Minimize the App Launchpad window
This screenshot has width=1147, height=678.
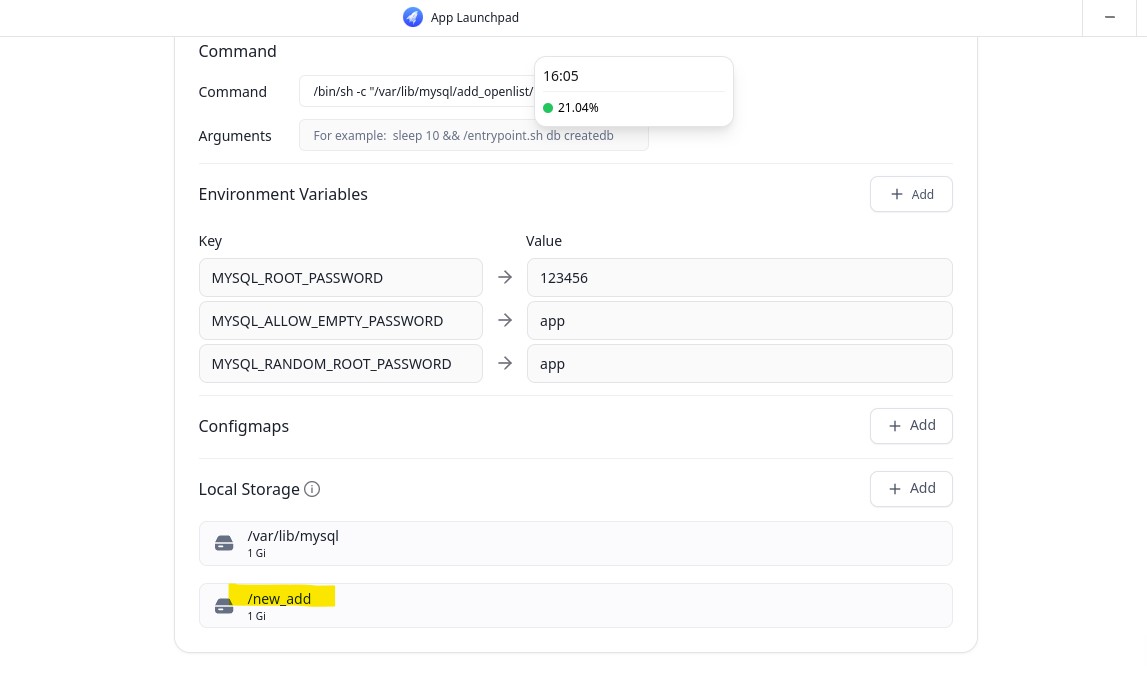coord(1110,17)
